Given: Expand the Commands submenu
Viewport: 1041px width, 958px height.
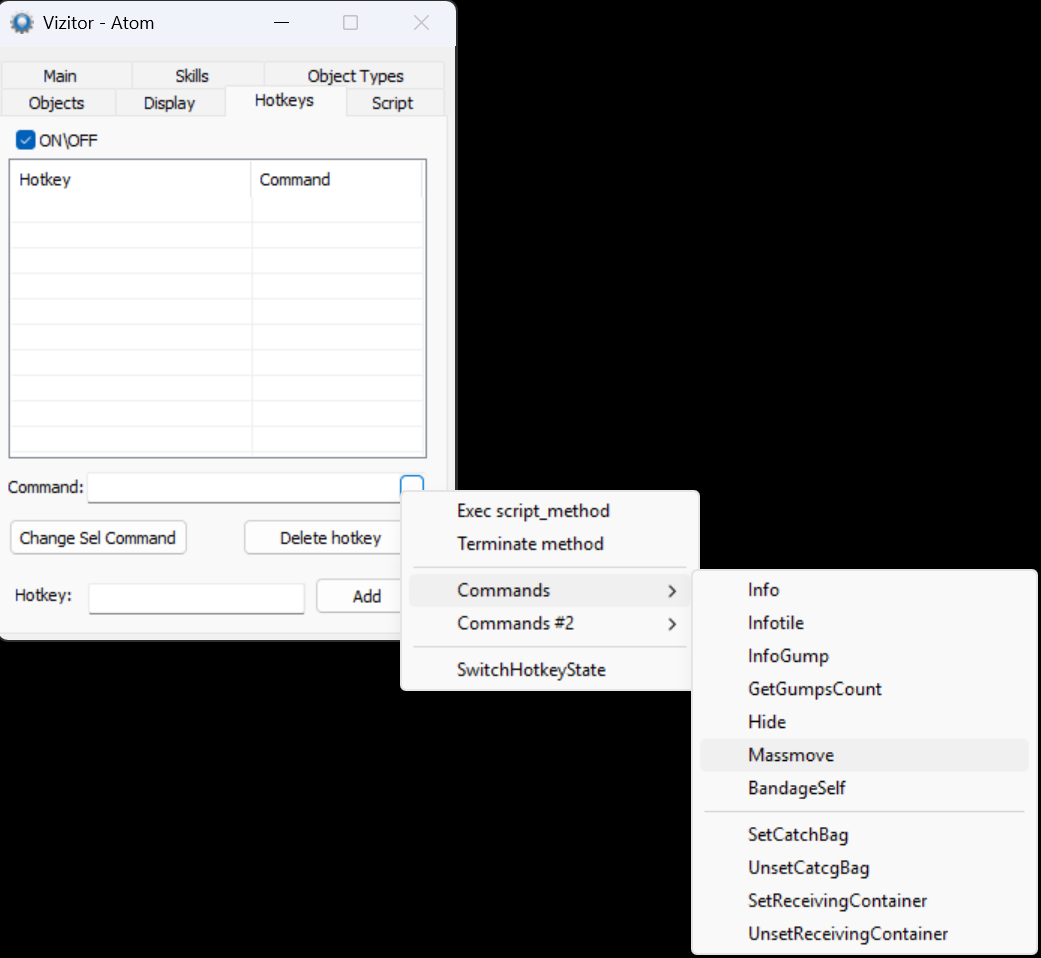Looking at the screenshot, I should (x=550, y=590).
